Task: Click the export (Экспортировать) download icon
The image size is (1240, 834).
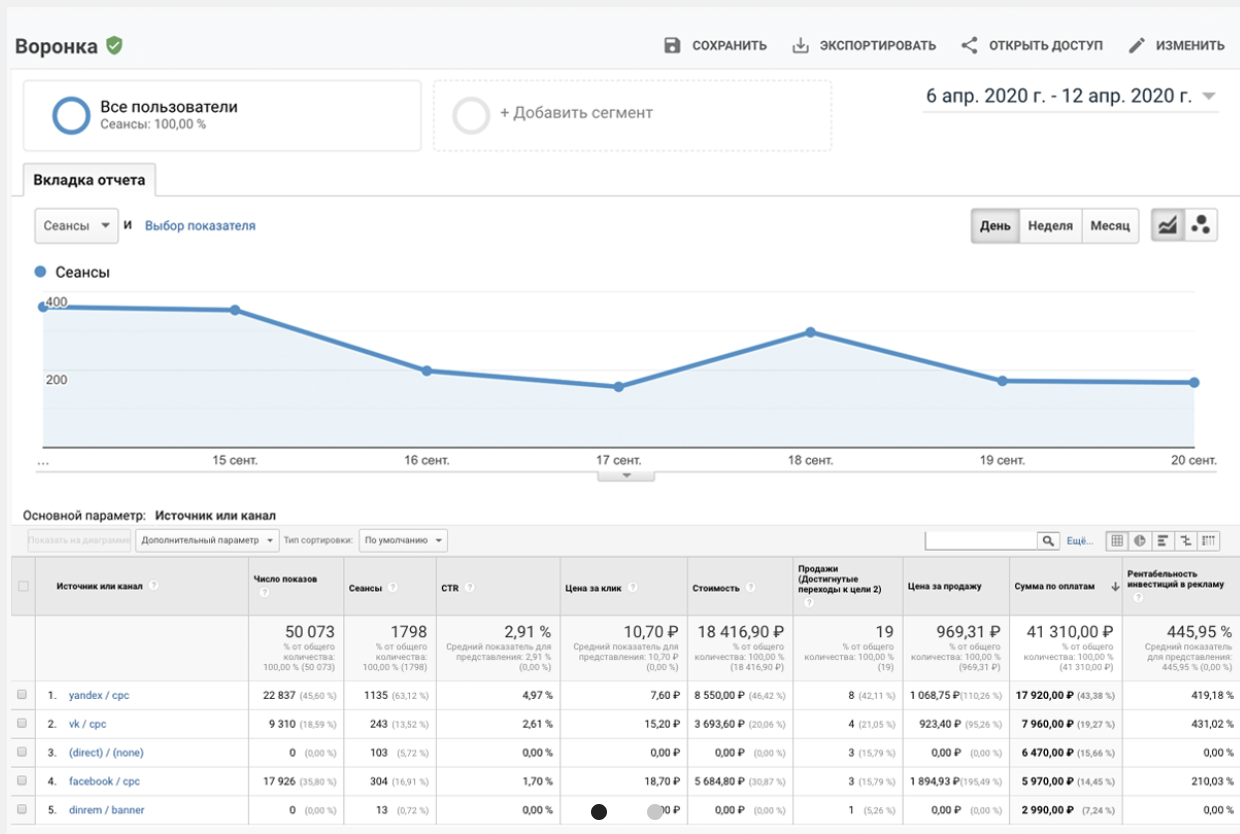Action: click(x=800, y=45)
